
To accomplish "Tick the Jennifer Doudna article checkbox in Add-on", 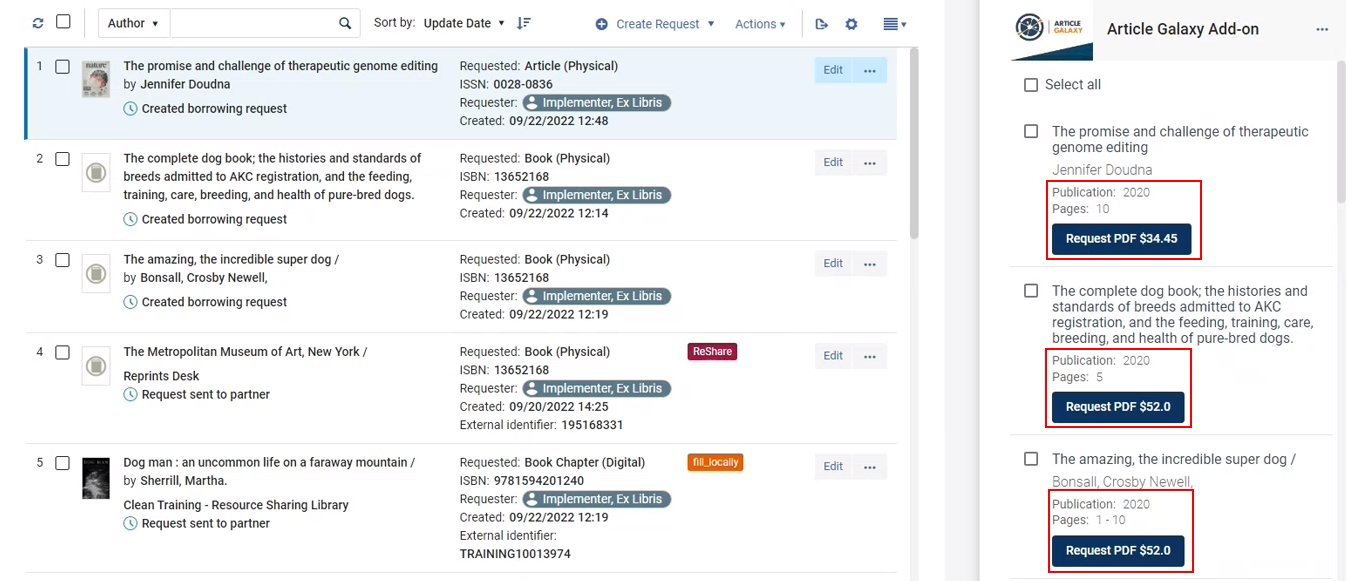I will (x=1031, y=132).
